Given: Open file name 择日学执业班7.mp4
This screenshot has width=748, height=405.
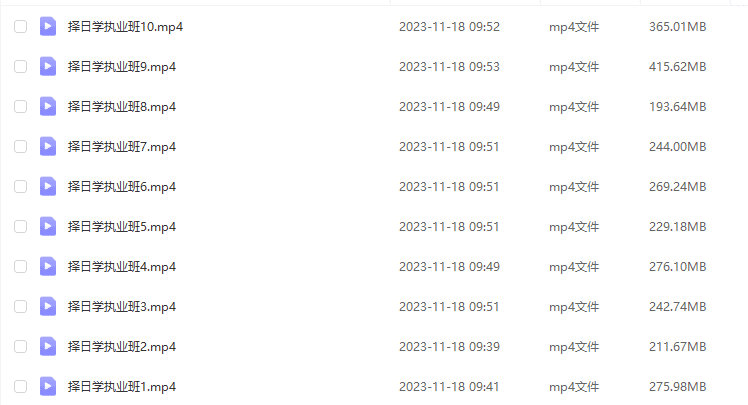Looking at the screenshot, I should pyautogui.click(x=122, y=147).
